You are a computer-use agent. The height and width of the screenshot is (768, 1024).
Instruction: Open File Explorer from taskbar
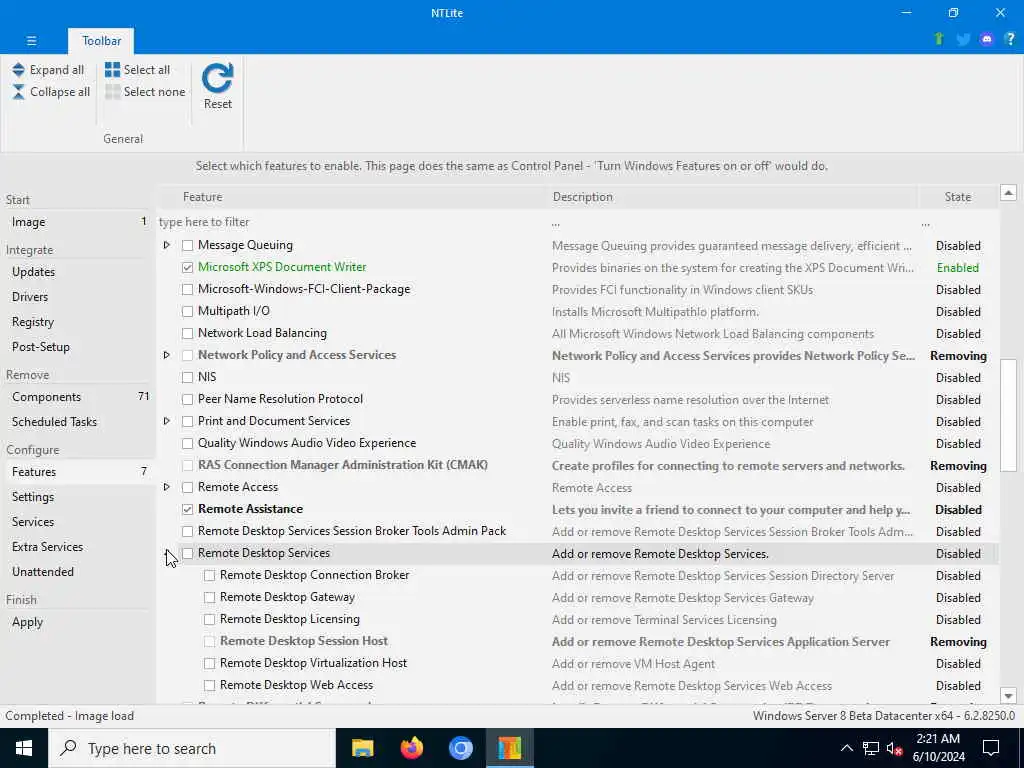(362, 748)
